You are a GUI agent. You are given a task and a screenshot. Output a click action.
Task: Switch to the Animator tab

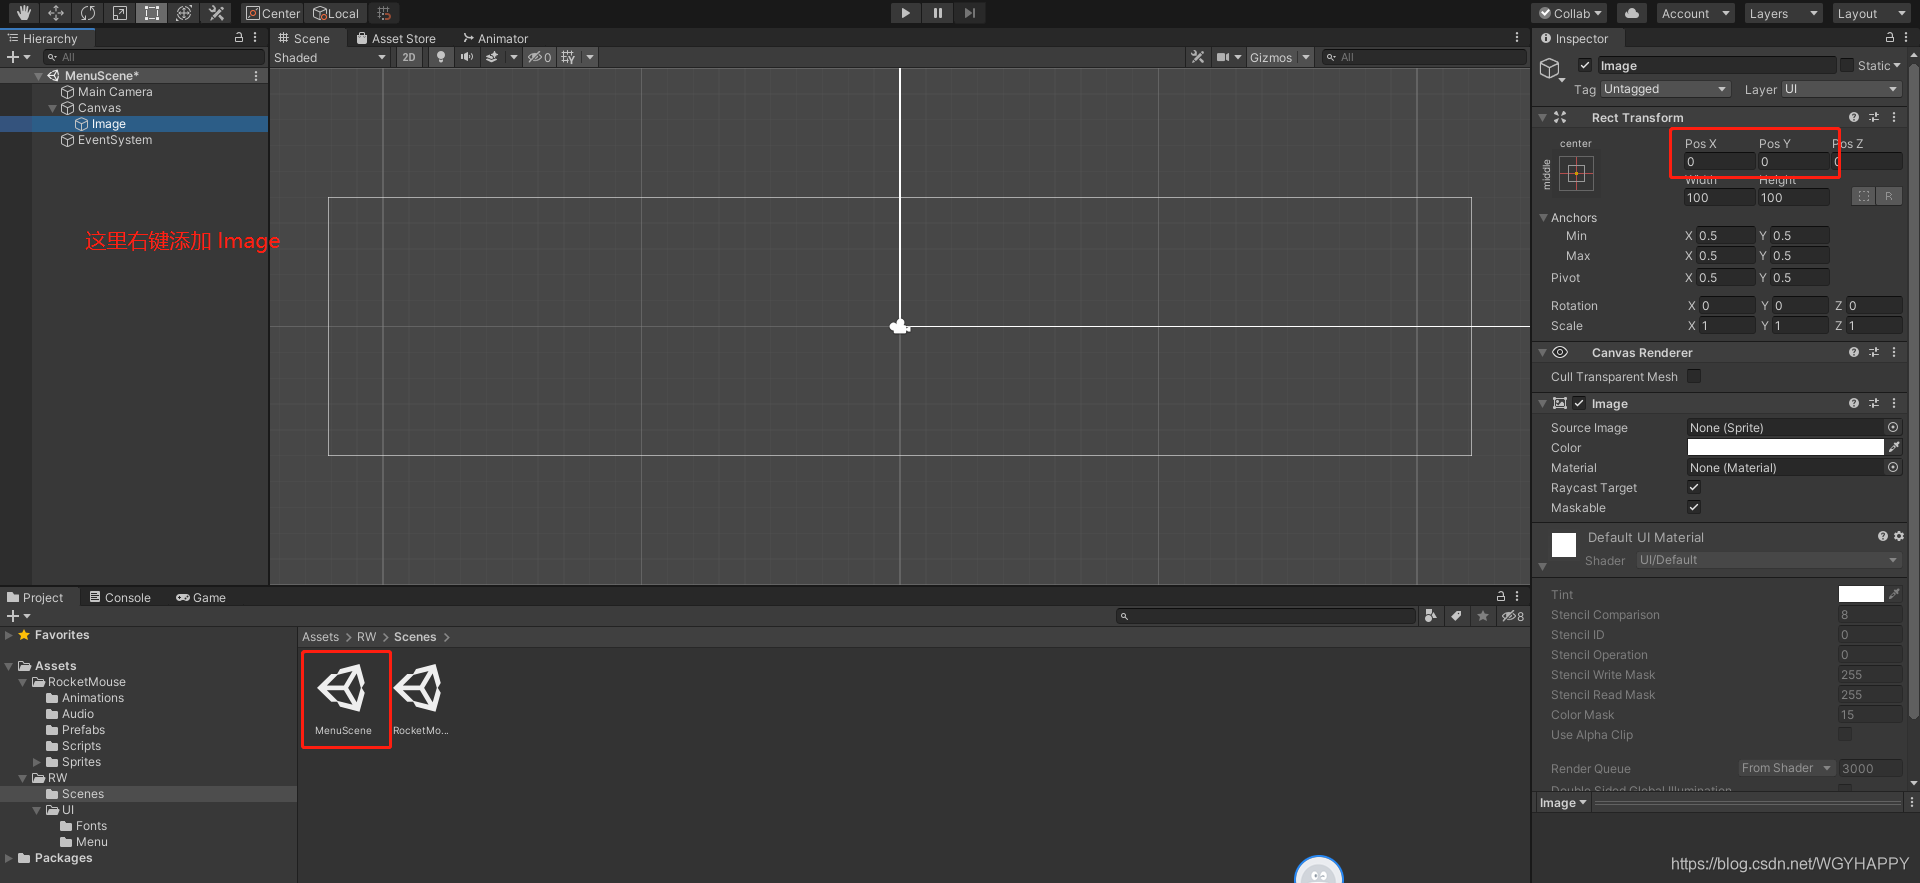coord(495,38)
